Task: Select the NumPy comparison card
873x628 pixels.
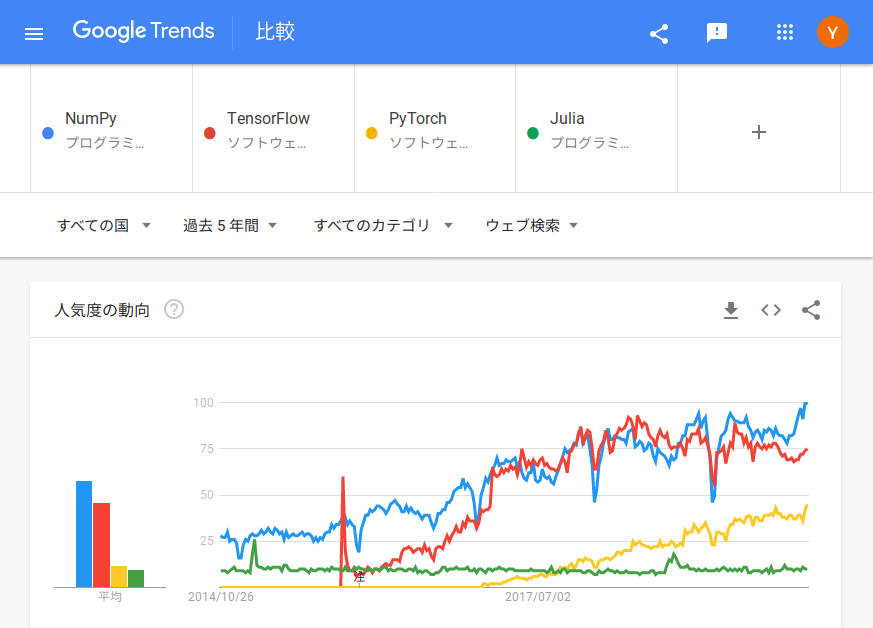Action: [x=111, y=128]
